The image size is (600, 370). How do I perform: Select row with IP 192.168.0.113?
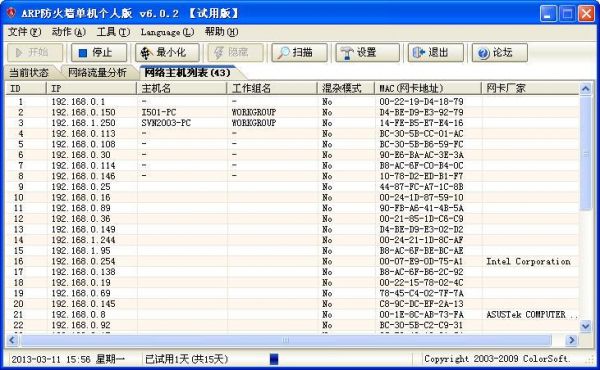pyautogui.click(x=292, y=134)
